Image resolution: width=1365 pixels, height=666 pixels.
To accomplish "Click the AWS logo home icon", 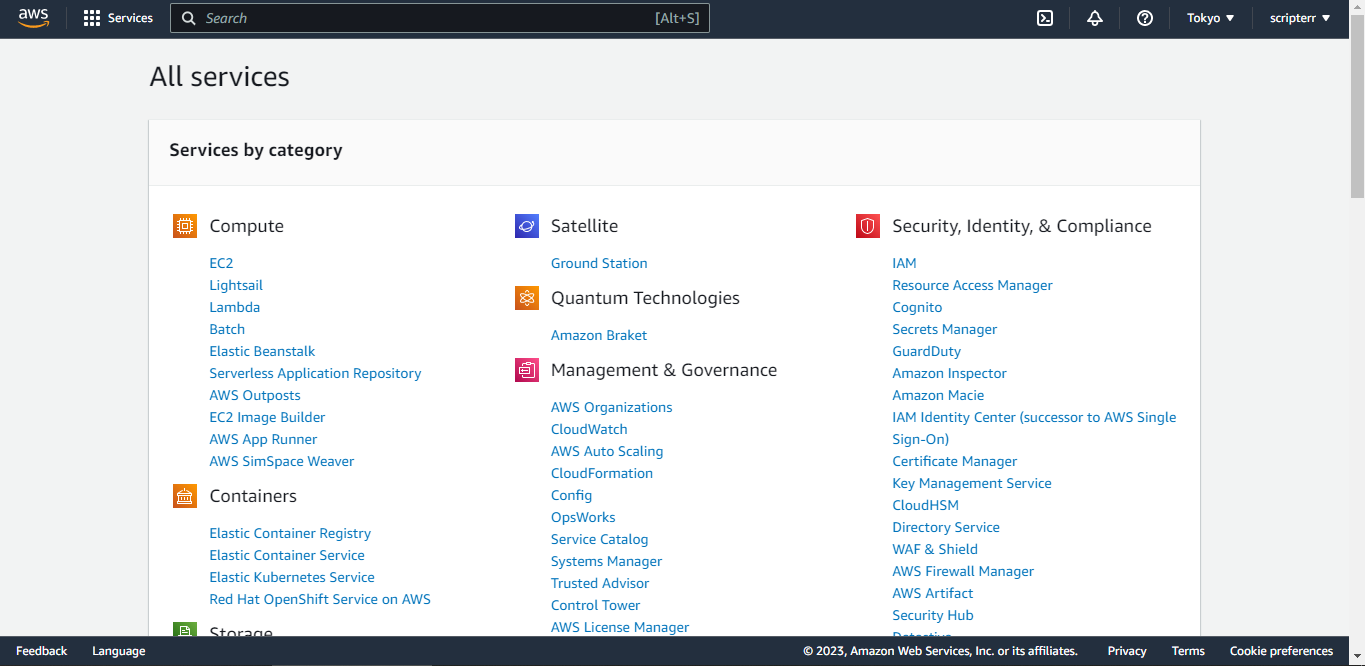I will click(33, 18).
